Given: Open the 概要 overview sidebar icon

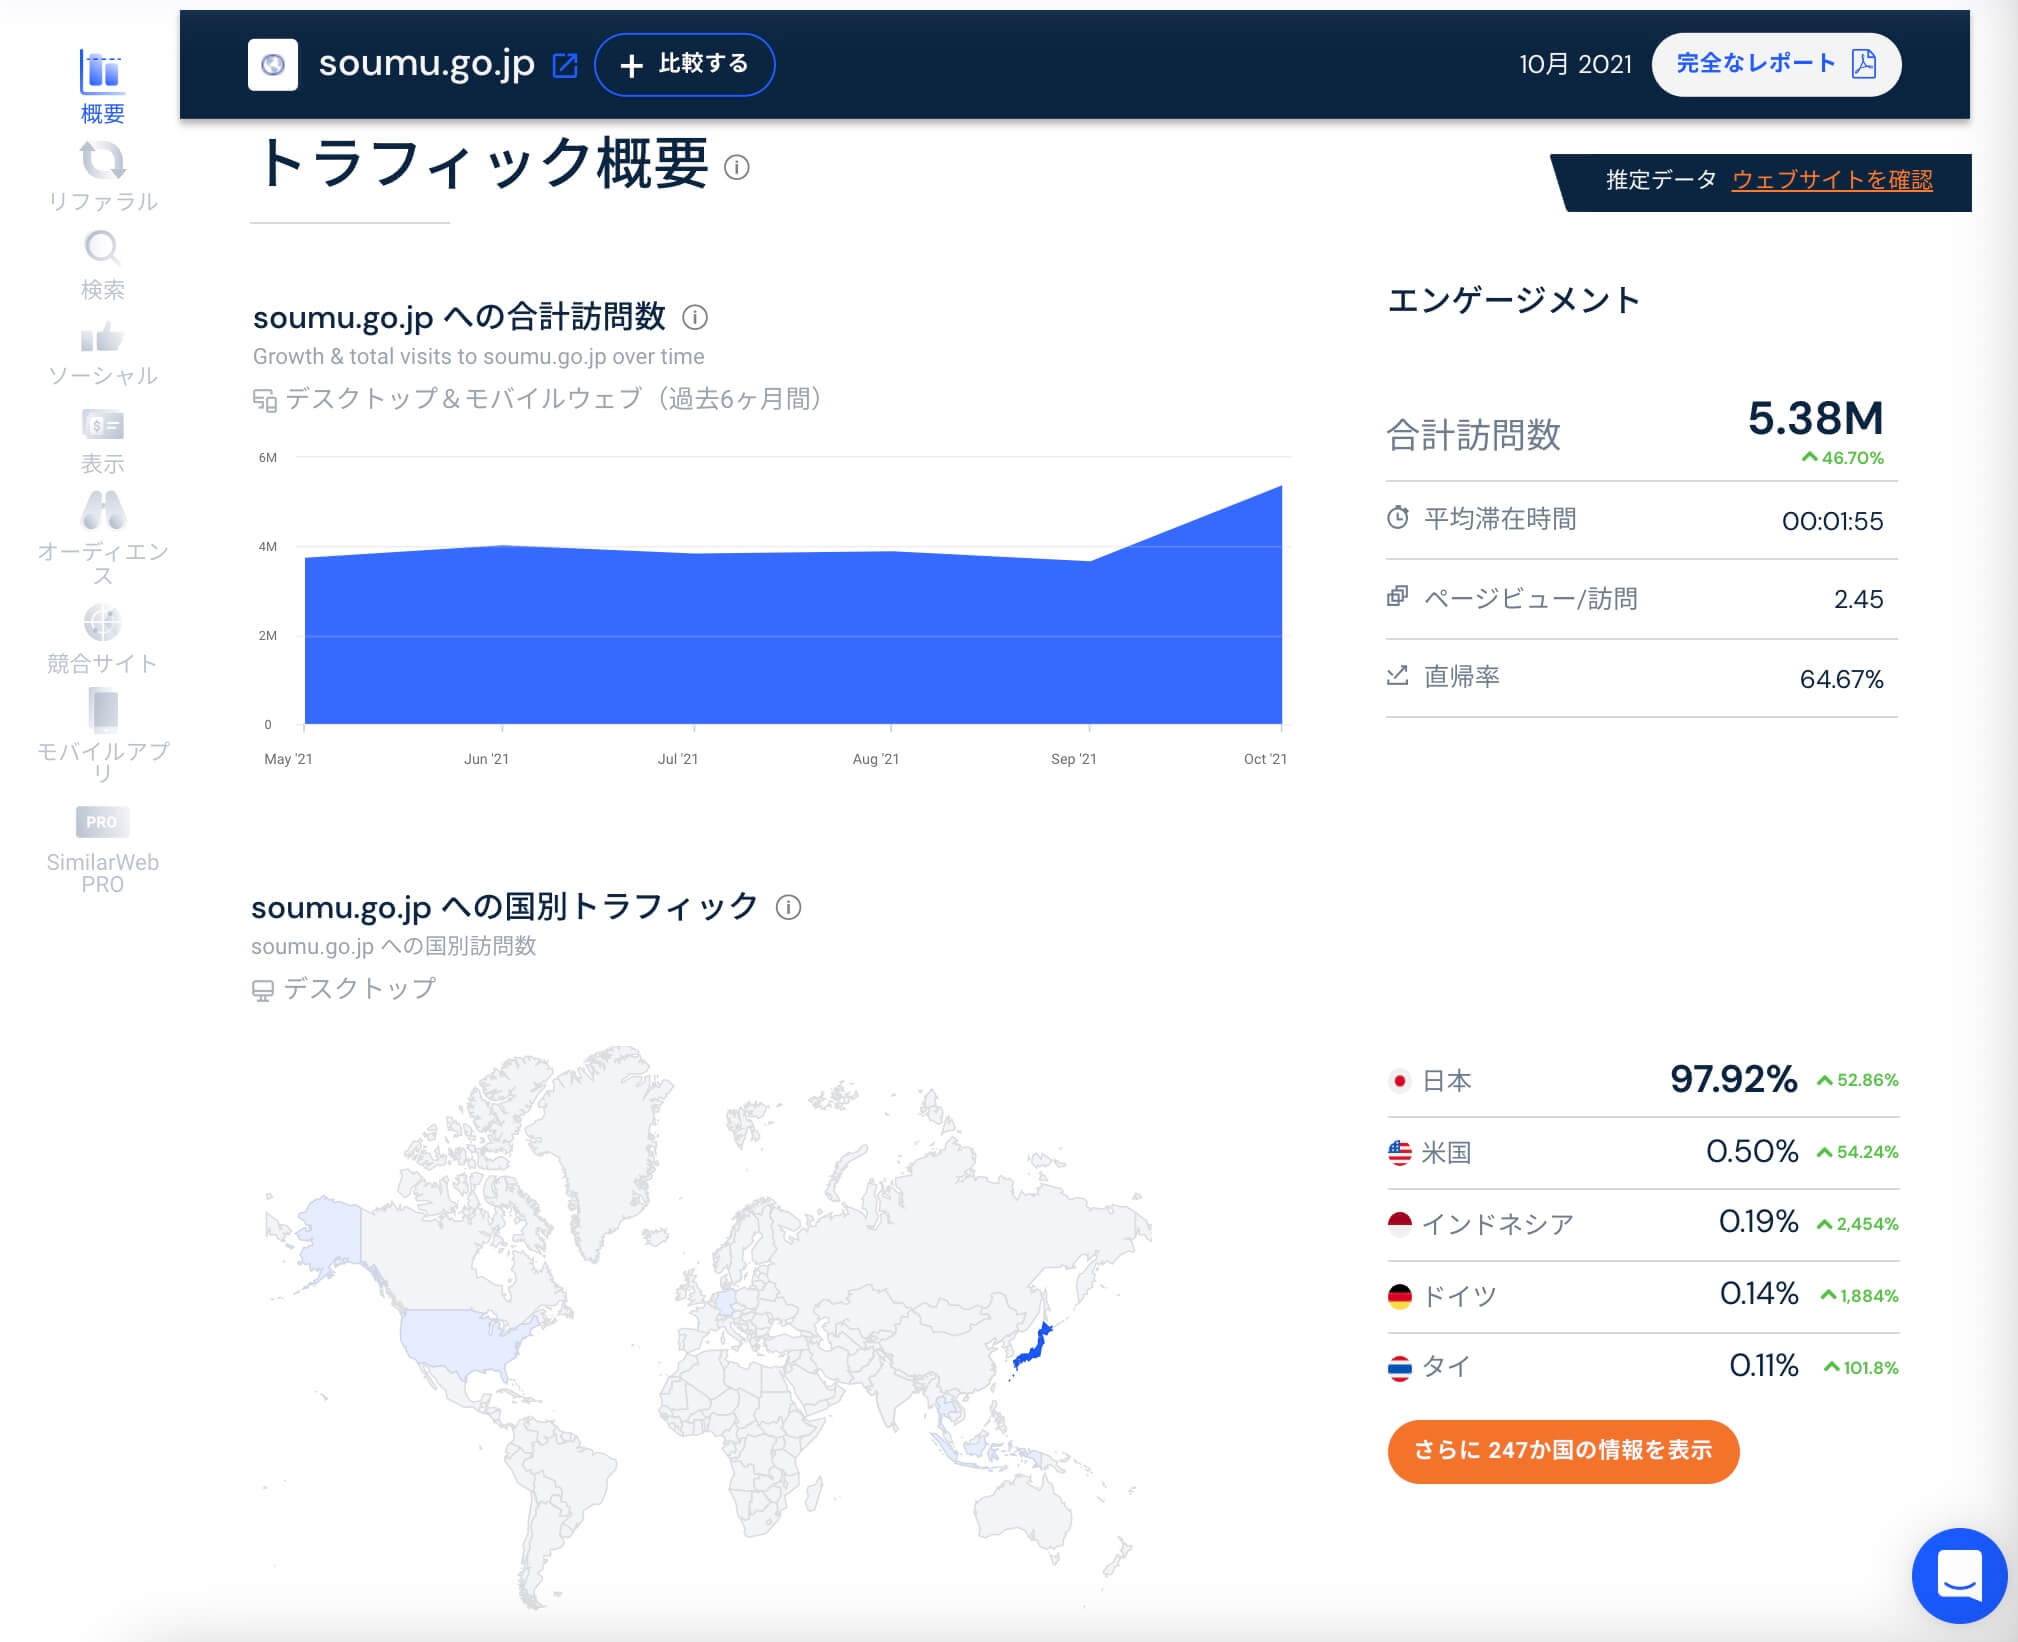Looking at the screenshot, I should (102, 72).
